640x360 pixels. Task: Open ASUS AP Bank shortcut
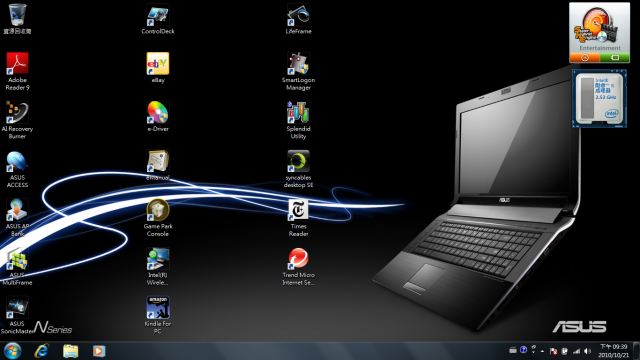[17, 217]
